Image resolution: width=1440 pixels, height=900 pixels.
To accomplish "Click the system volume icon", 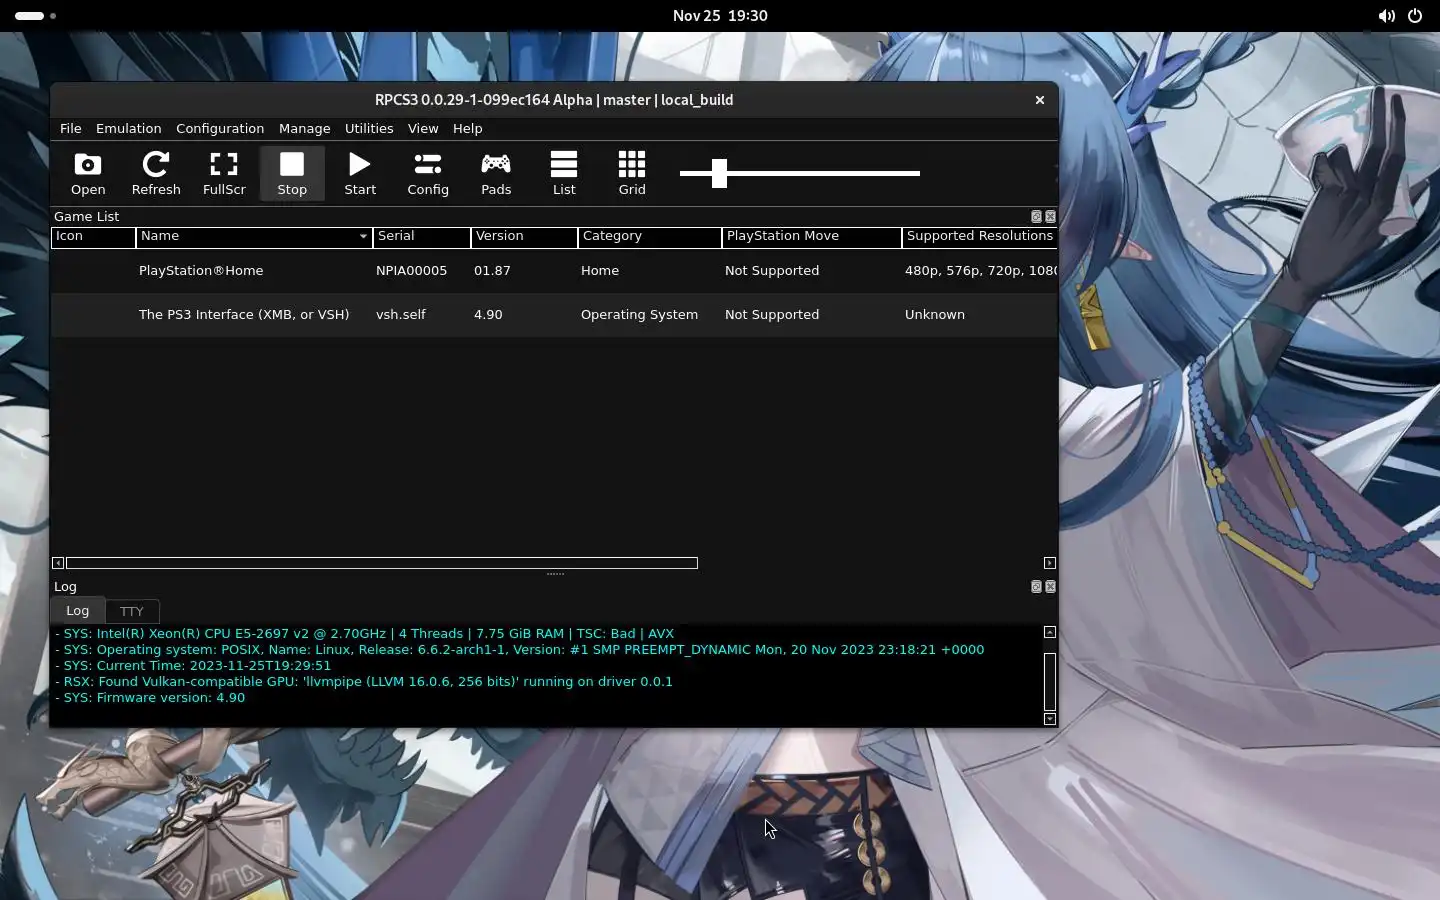I will click(x=1386, y=16).
